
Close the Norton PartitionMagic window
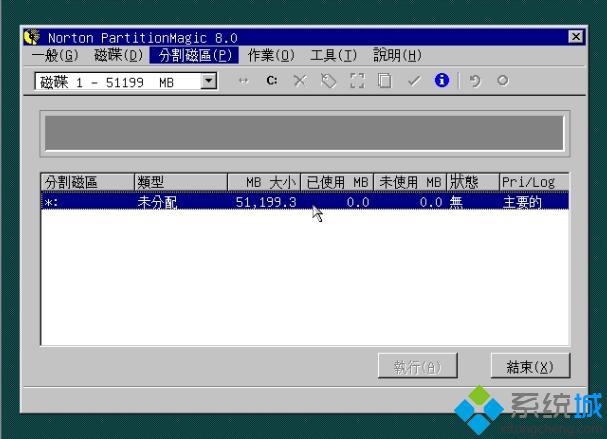(576, 37)
